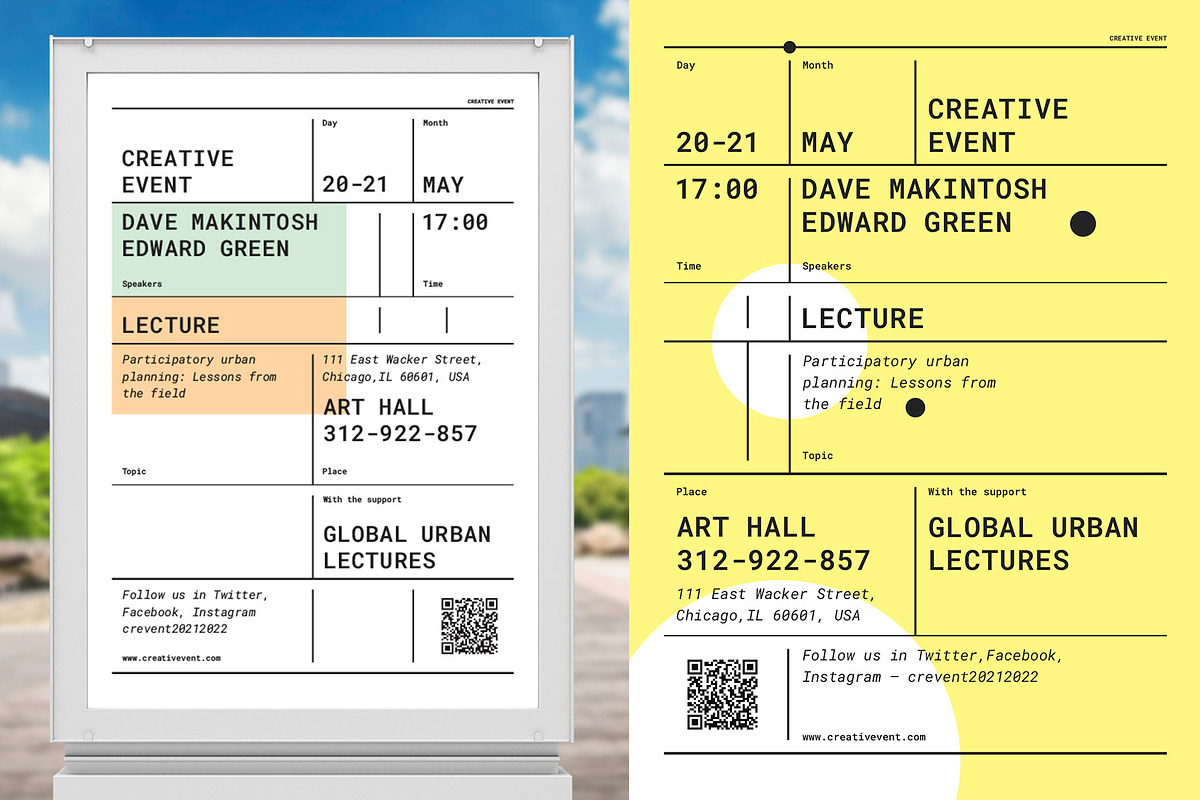Click the GLOBAL URBAN LECTURES support text
Screen dimensions: 1200x800
point(1033,543)
